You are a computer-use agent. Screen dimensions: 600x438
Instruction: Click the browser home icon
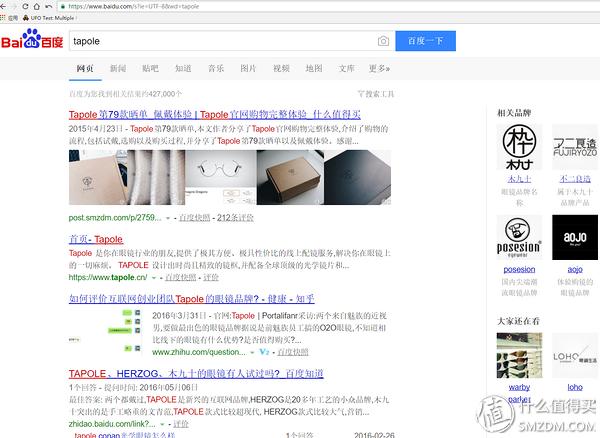click(x=36, y=7)
